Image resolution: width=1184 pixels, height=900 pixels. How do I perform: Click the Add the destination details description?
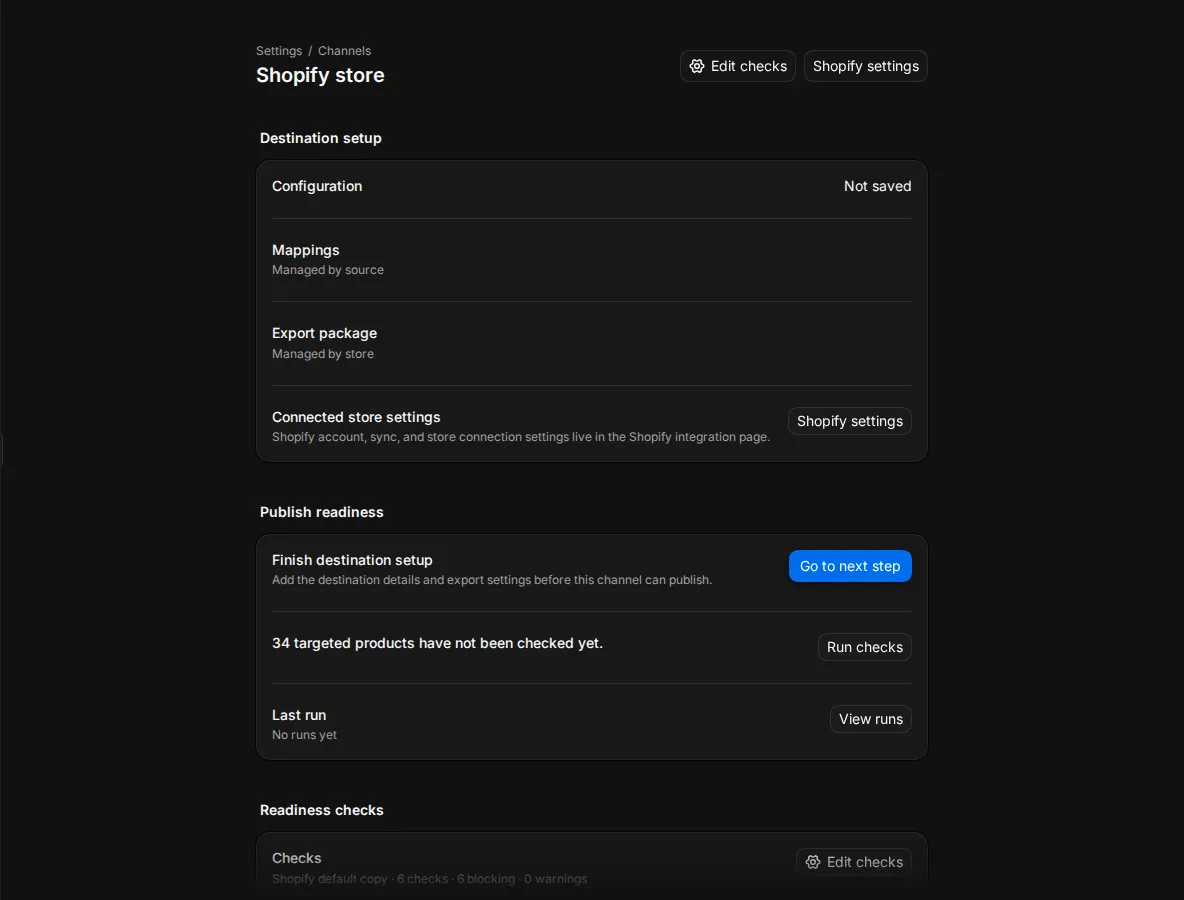point(492,580)
